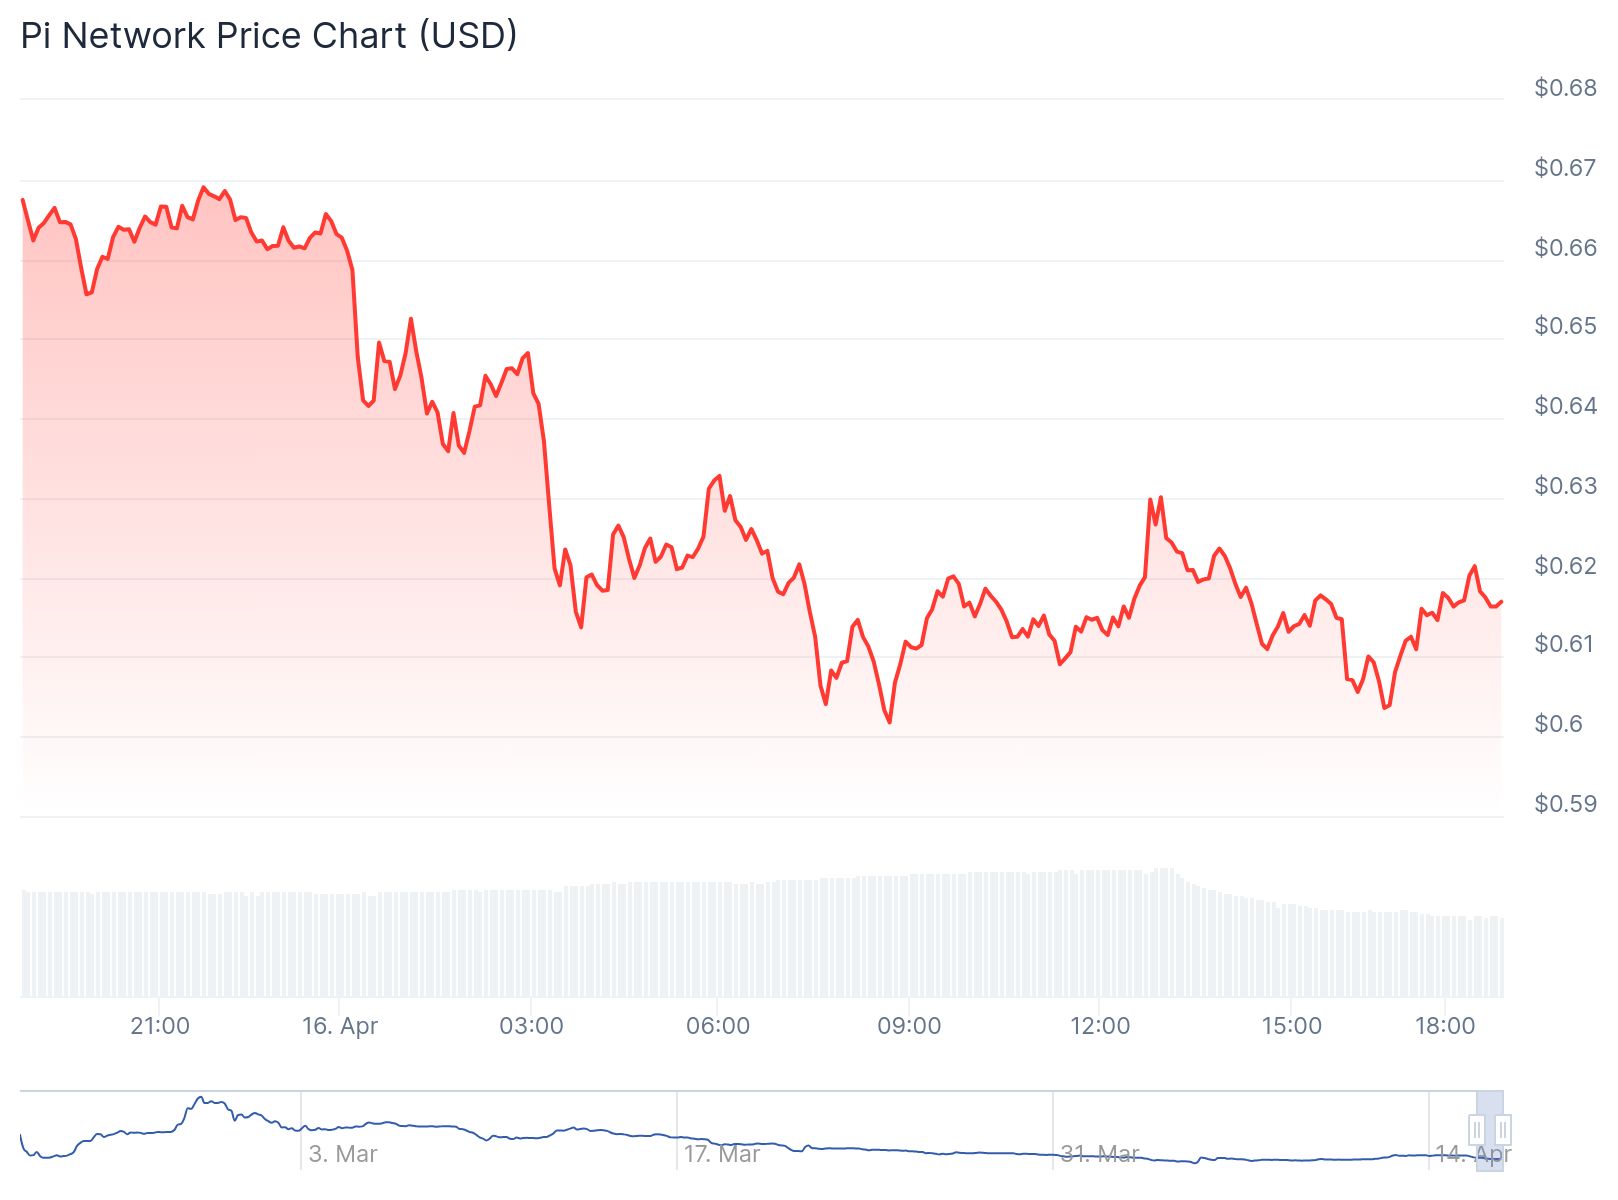The width and height of the screenshot is (1618, 1200).
Task: Click the $0.6 price axis label
Action: tap(1558, 724)
